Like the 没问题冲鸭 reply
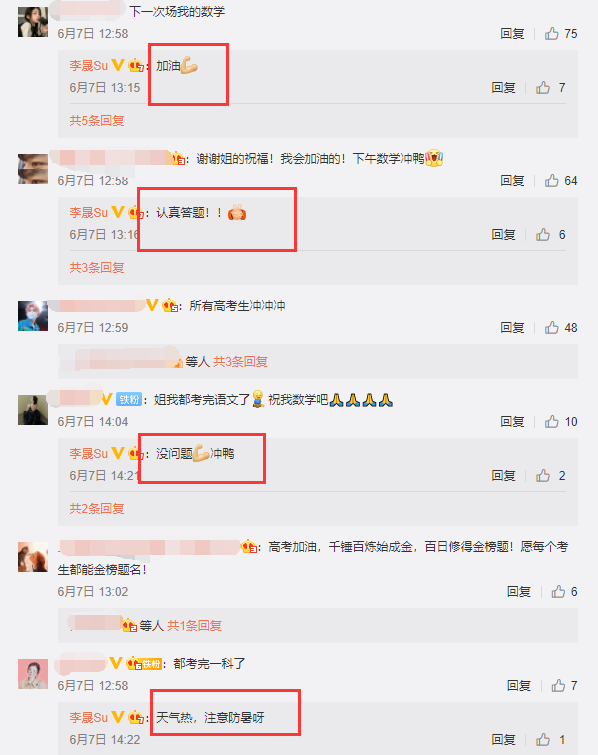The height and width of the screenshot is (755, 598). (543, 475)
